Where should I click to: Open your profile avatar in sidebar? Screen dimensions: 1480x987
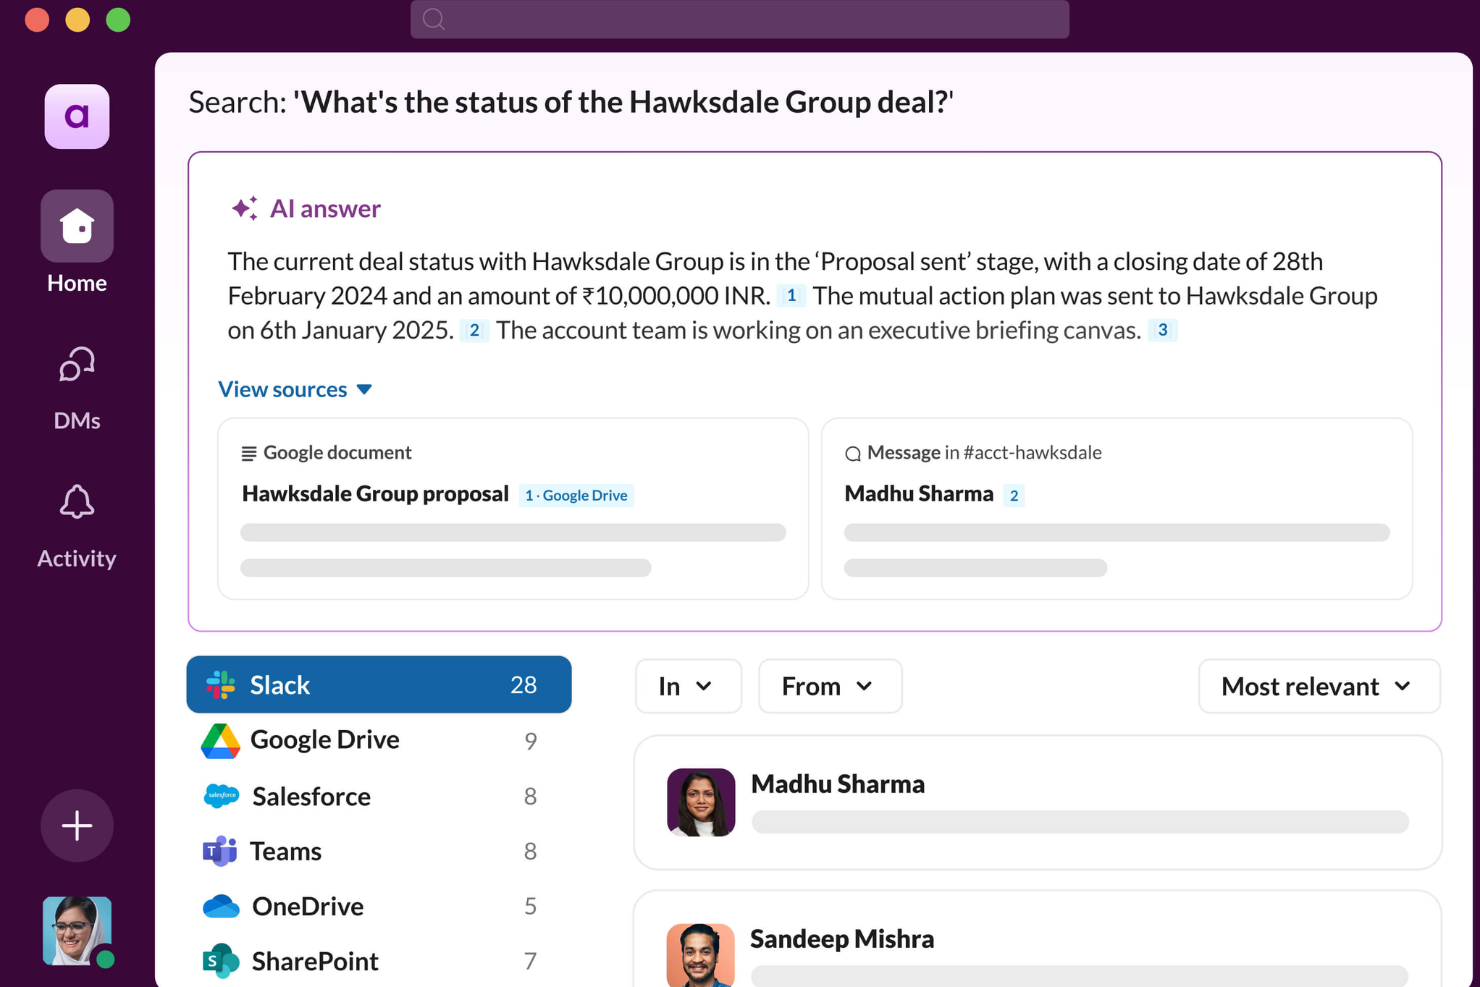point(78,931)
